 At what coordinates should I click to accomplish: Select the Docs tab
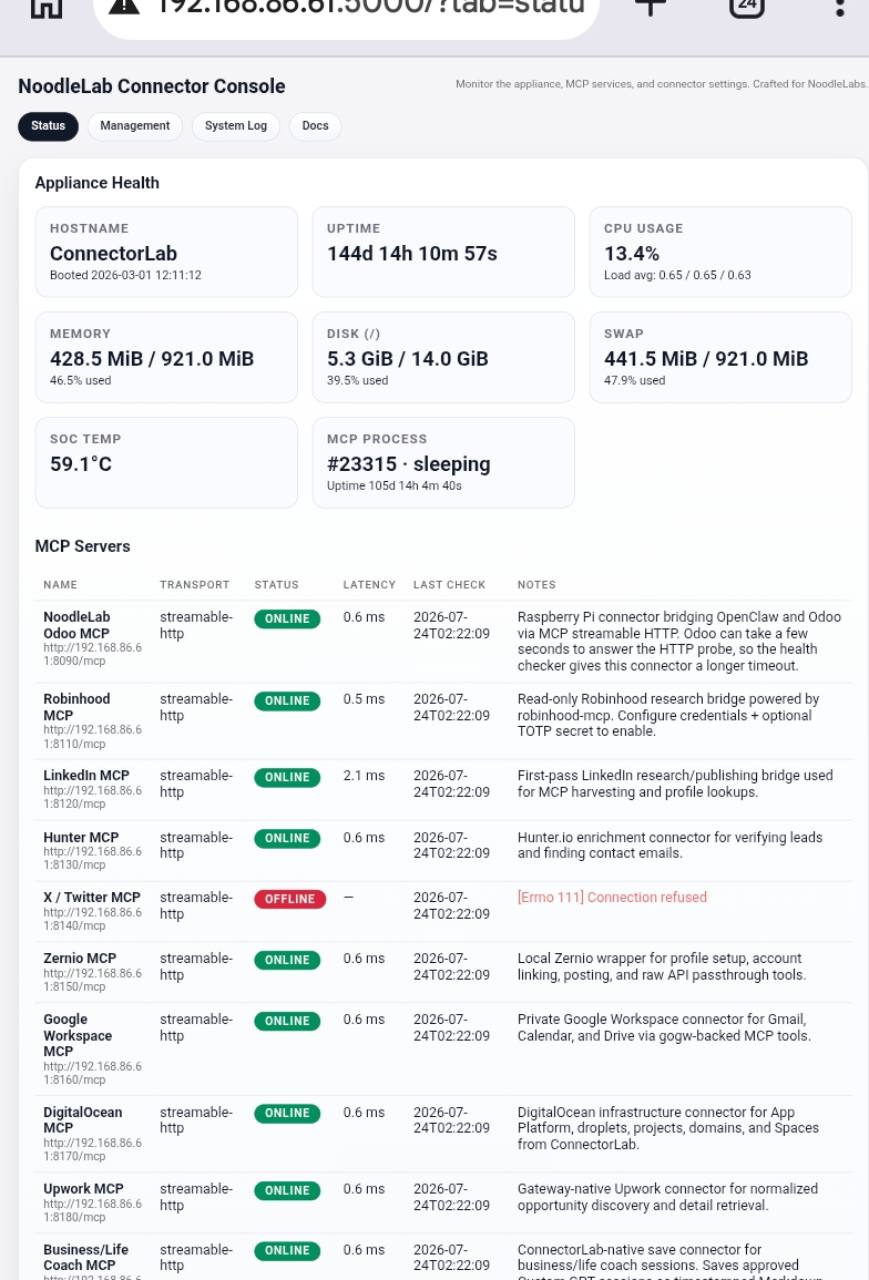pos(315,126)
